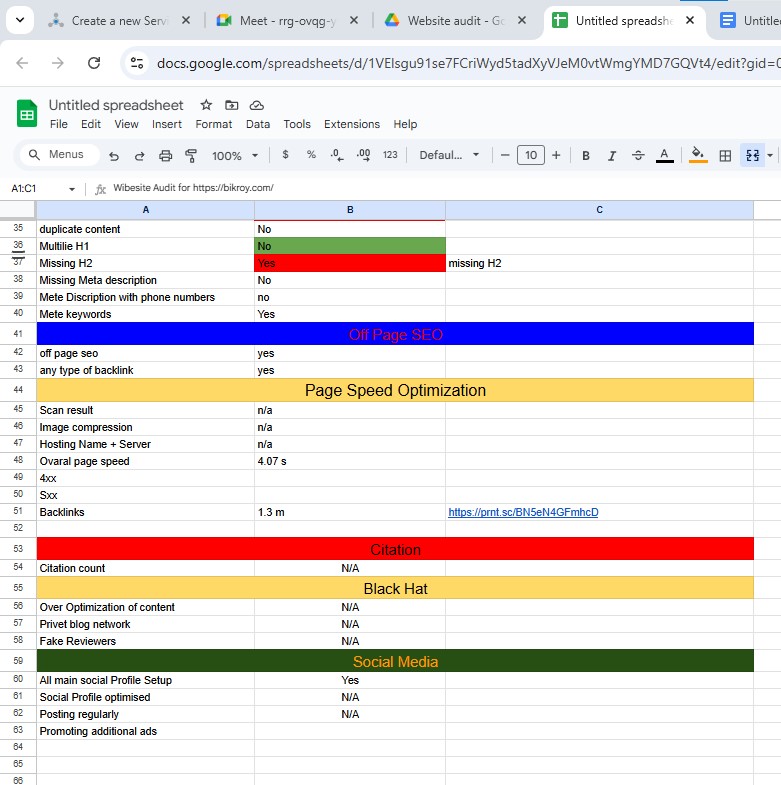The width and height of the screenshot is (781, 785).
Task: Select the Paint format tool
Action: tap(191, 156)
